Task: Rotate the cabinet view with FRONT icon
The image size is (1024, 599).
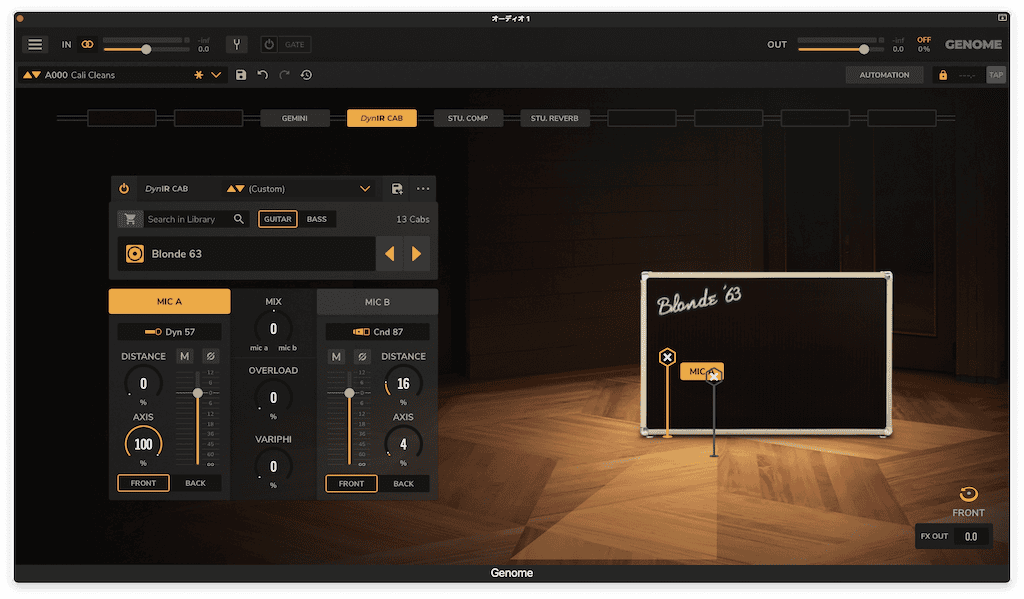Action: point(968,494)
